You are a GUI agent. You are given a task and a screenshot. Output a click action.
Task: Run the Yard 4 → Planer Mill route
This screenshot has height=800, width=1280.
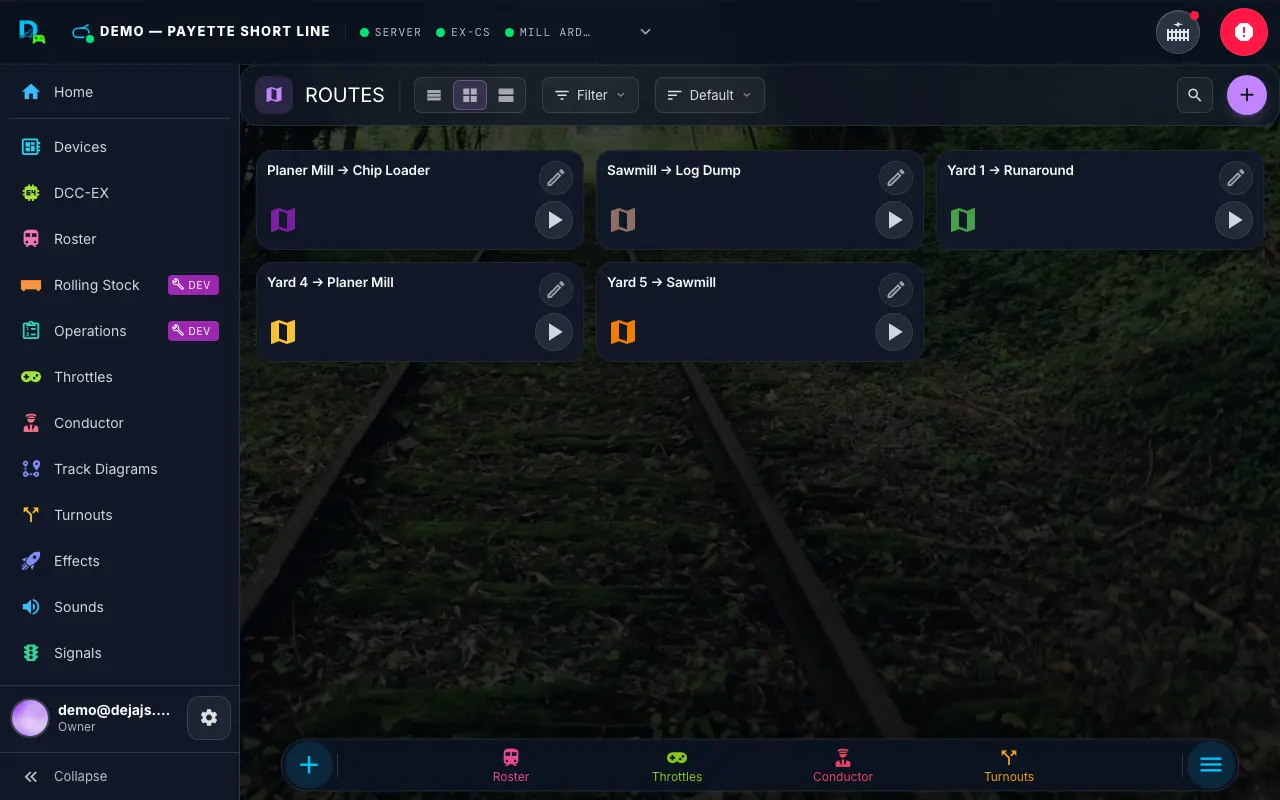554,332
